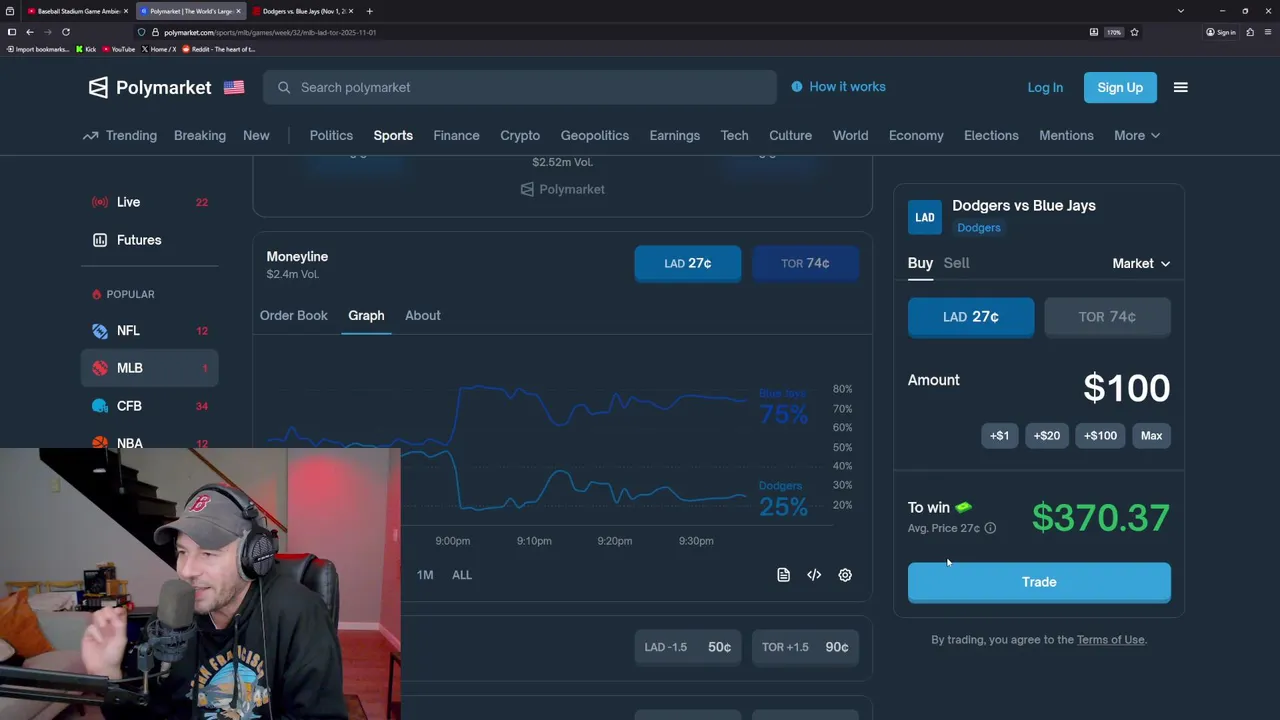Select TOR 74¢ in the trade panel
Viewport: 1280px width, 720px height.
pyautogui.click(x=1107, y=317)
